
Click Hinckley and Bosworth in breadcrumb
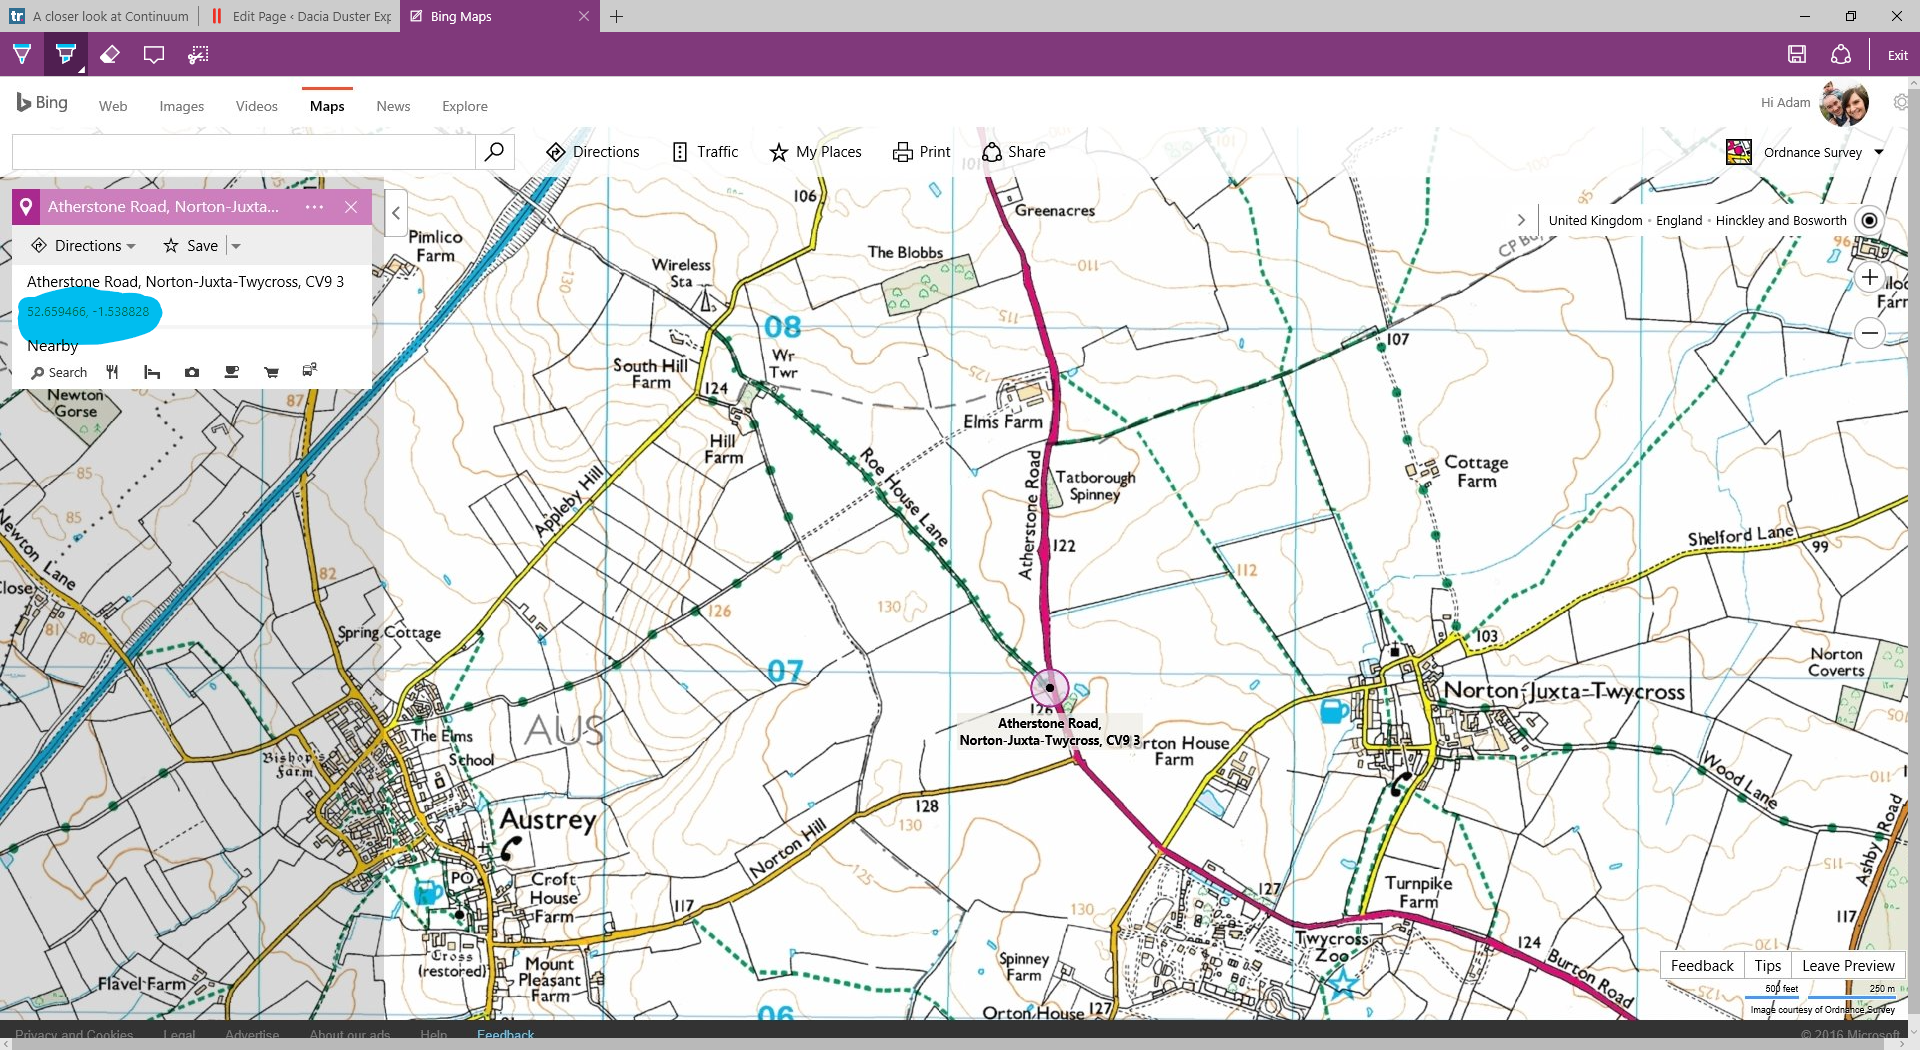[x=1781, y=221]
